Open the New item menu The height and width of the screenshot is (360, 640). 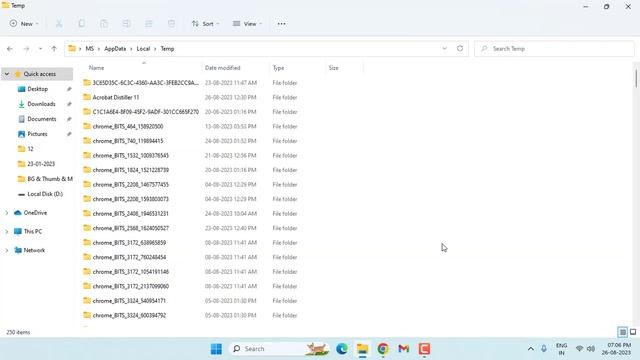24,24
